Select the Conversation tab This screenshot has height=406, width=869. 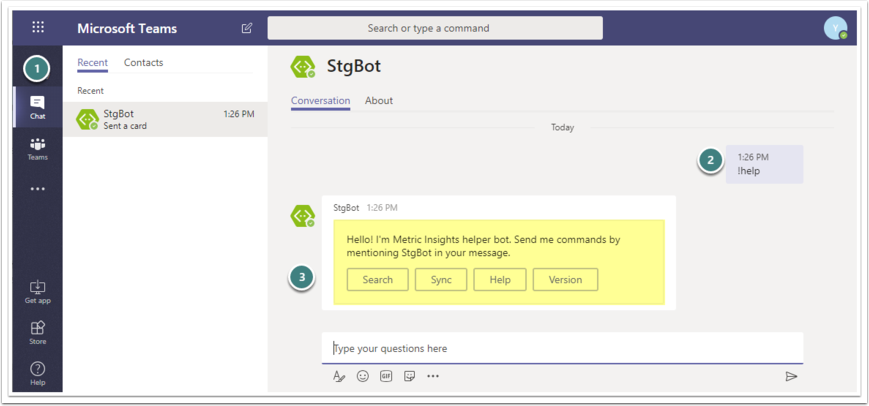[x=320, y=101]
